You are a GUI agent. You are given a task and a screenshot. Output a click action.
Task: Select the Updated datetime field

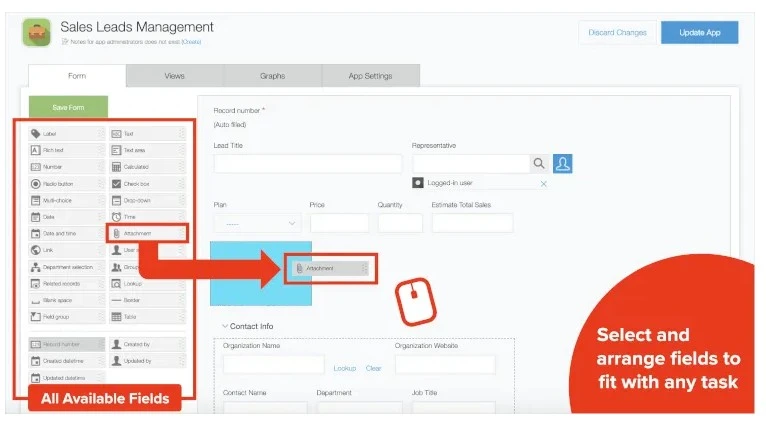pyautogui.click(x=67, y=378)
